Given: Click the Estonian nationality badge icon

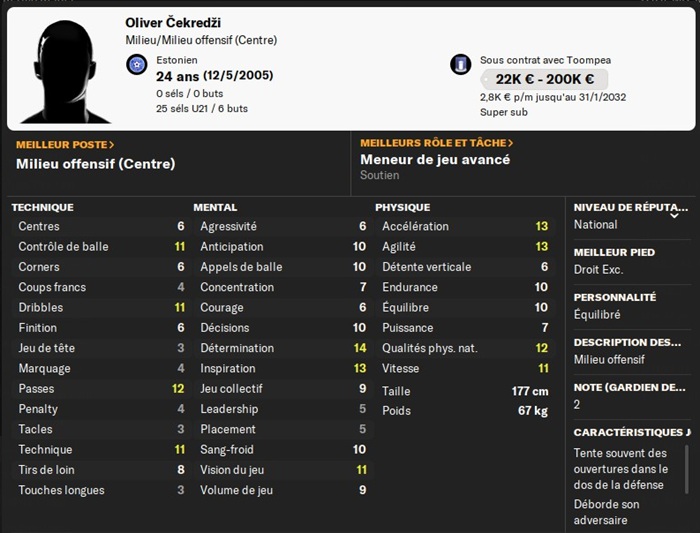Looking at the screenshot, I should click(x=137, y=65).
